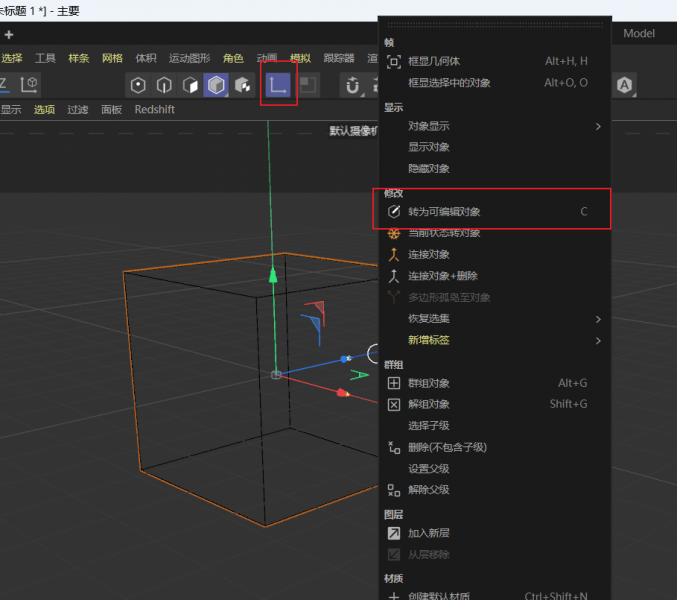Click the red X-axis handle dot
The width and height of the screenshot is (677, 600).
click(342, 393)
